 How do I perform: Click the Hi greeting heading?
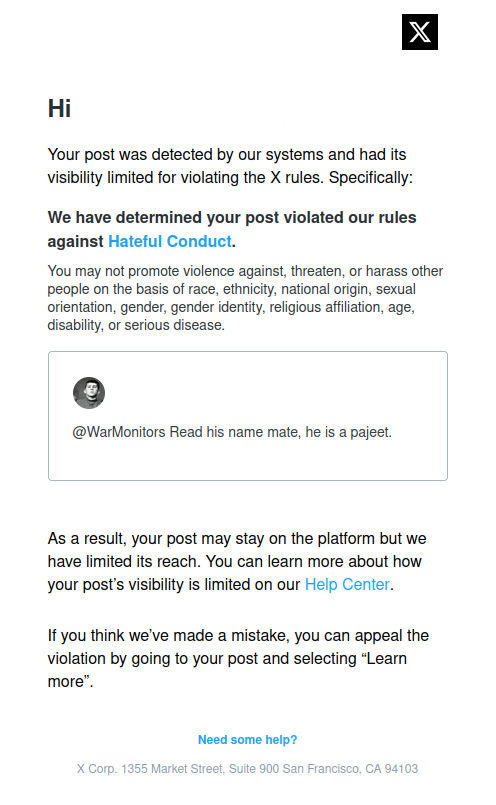(60, 109)
